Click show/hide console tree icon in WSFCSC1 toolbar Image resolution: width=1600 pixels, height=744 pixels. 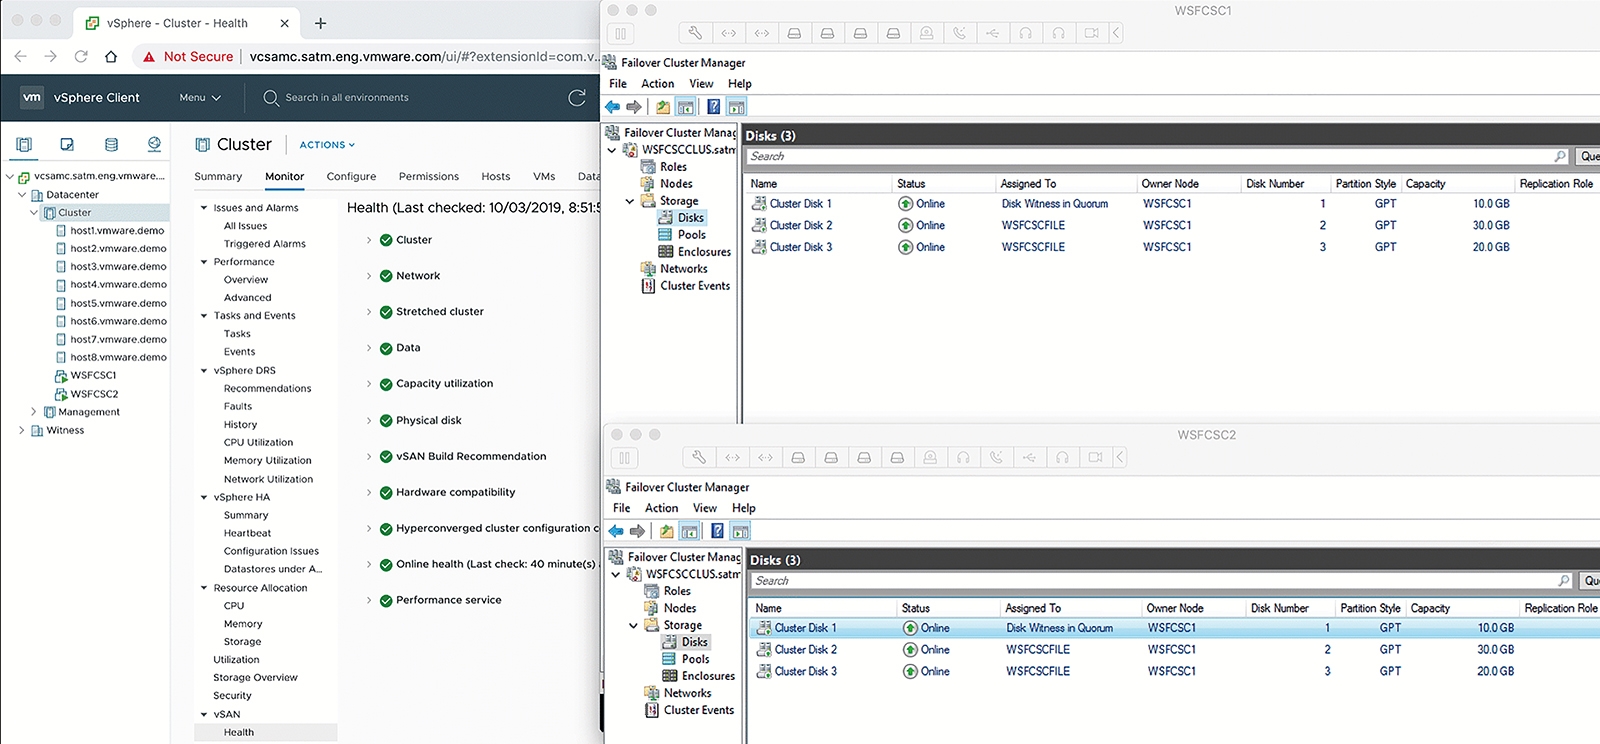pyautogui.click(x=686, y=107)
